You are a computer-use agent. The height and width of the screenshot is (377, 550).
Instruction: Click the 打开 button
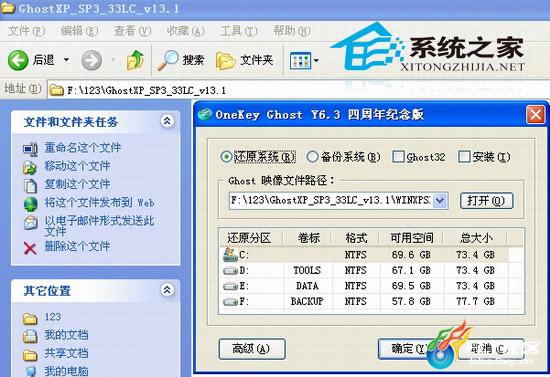point(486,201)
